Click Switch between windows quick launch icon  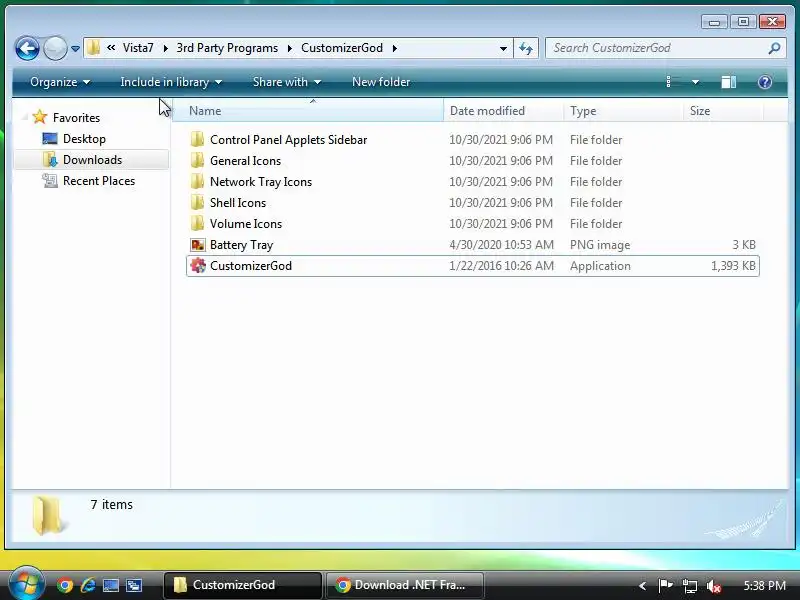(134, 585)
